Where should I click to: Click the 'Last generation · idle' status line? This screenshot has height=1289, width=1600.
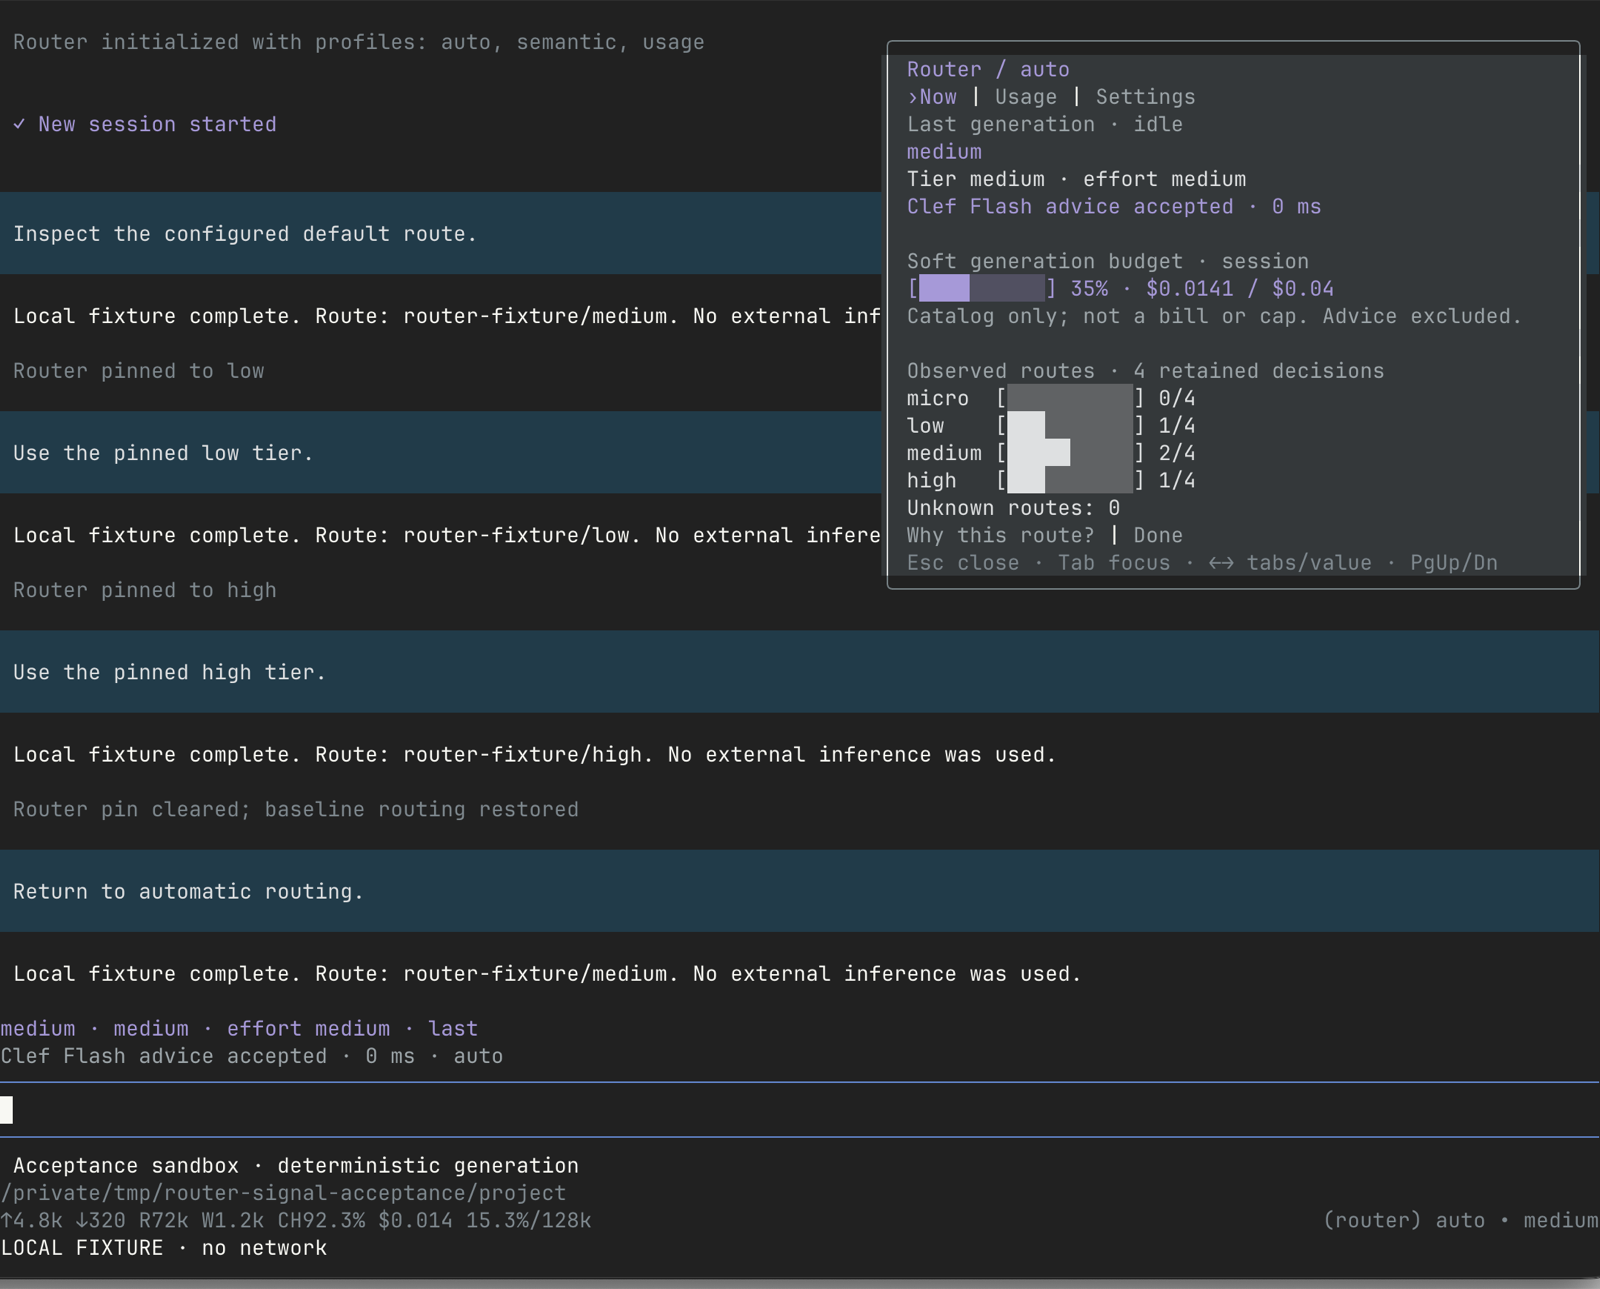[x=1044, y=124]
